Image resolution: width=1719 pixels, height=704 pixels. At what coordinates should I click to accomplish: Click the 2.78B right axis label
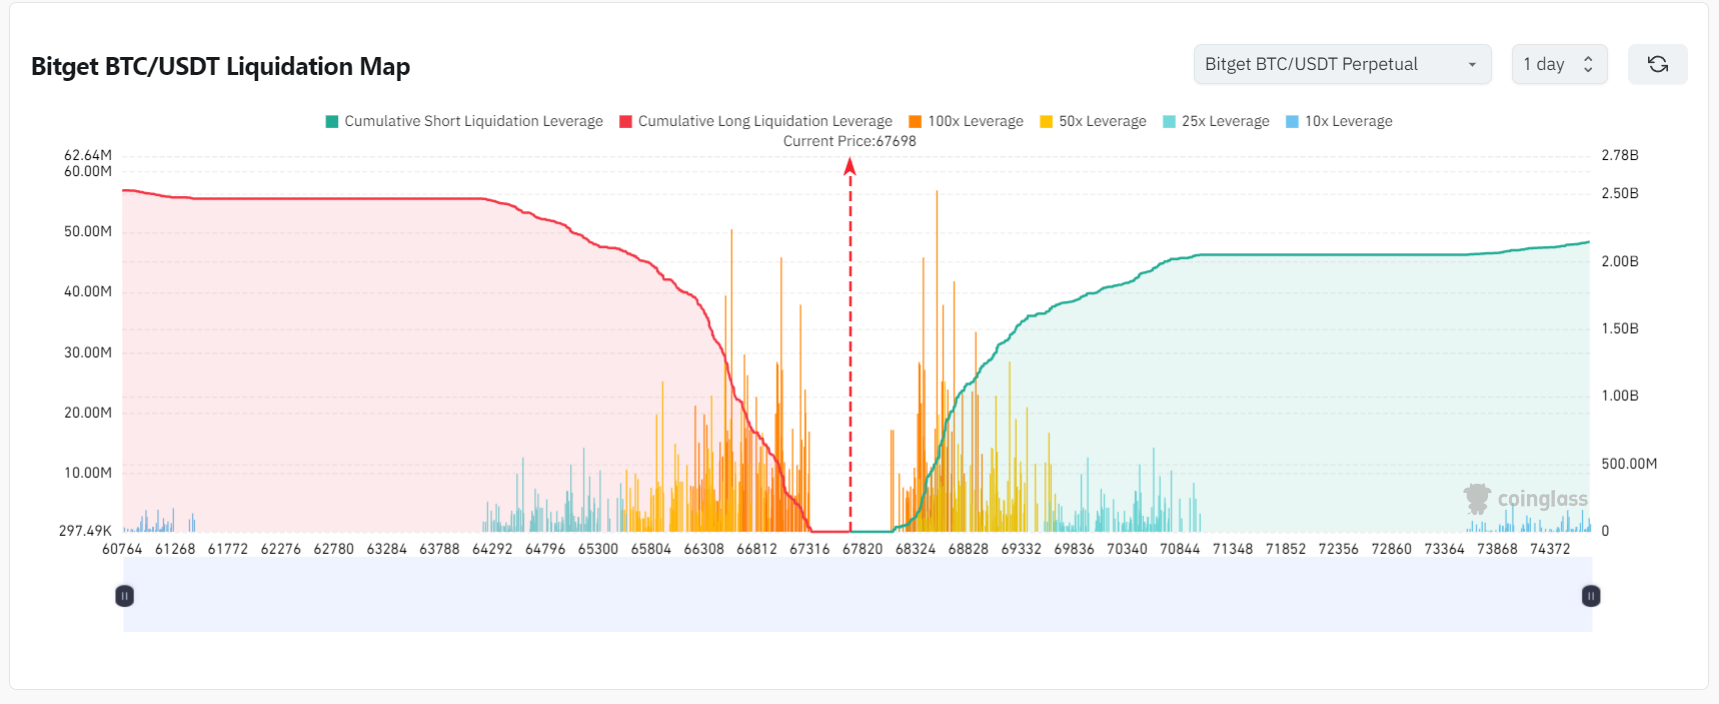[x=1620, y=155]
